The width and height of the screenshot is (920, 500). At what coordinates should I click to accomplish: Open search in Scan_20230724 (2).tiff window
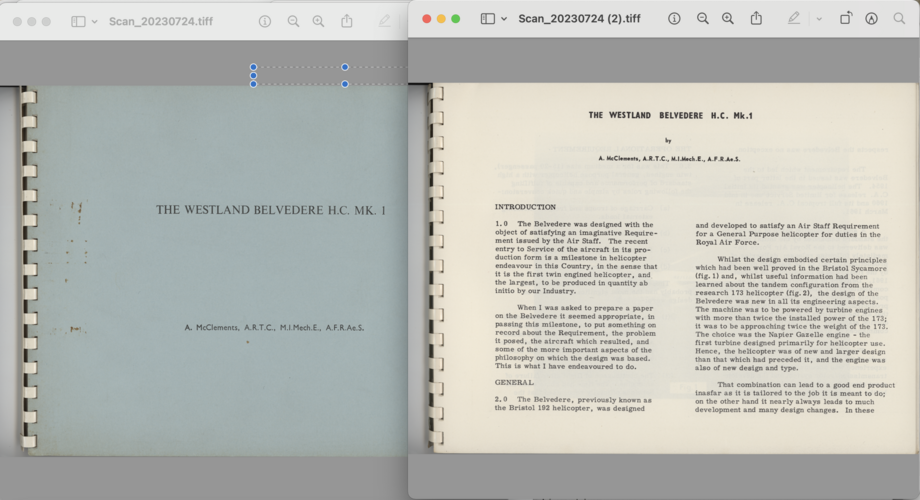tap(899, 19)
